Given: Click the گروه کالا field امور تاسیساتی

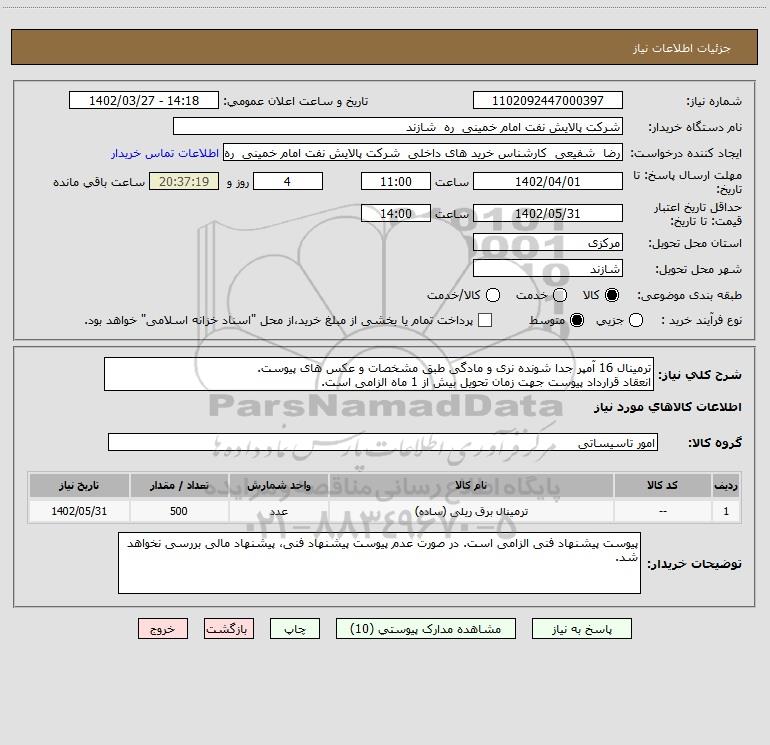Looking at the screenshot, I should [383, 442].
